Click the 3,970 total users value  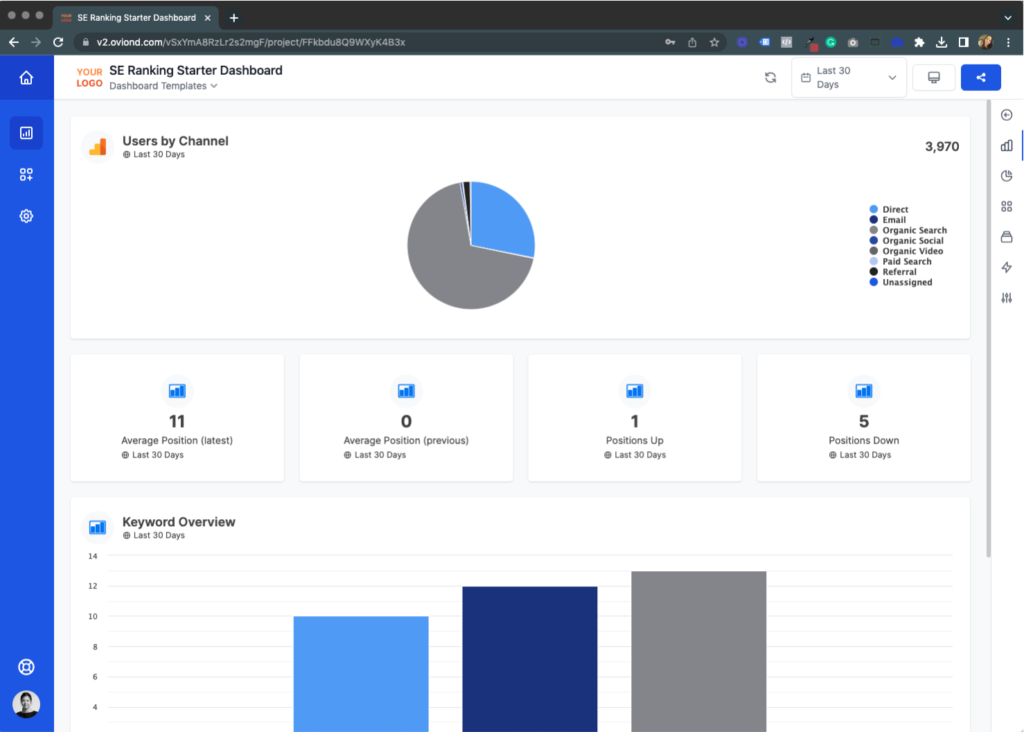pyautogui.click(x=942, y=147)
